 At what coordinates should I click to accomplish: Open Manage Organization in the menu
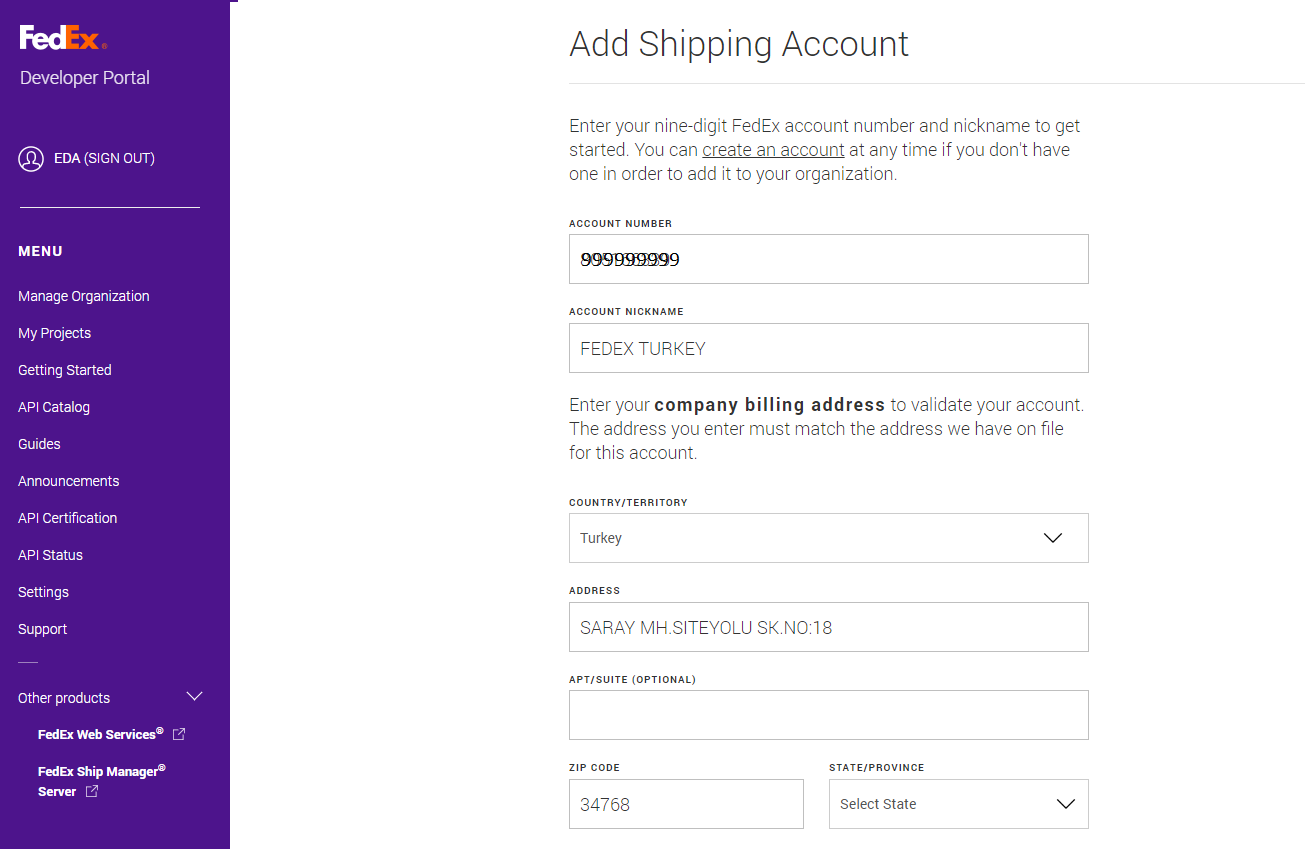click(84, 296)
